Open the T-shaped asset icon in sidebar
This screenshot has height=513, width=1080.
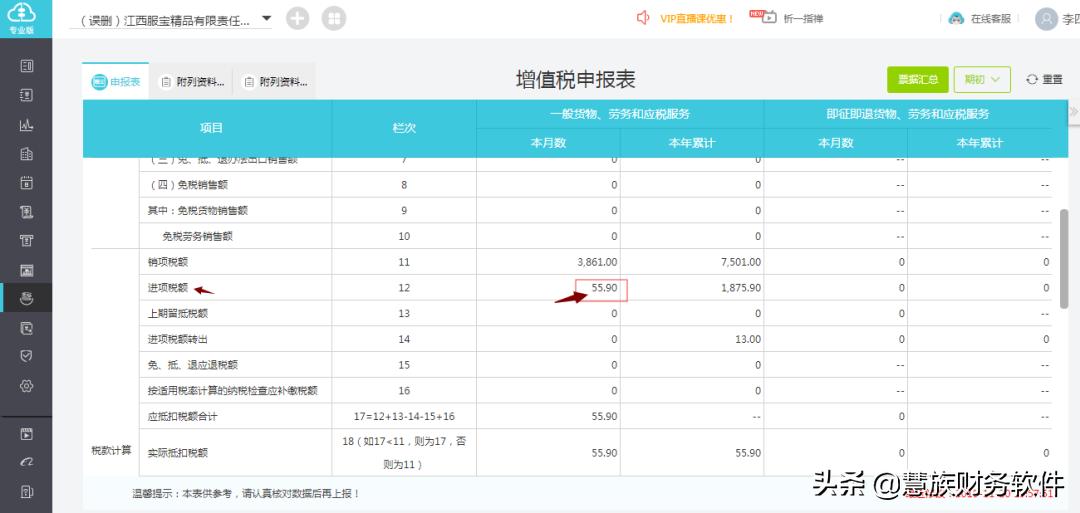pos(26,240)
